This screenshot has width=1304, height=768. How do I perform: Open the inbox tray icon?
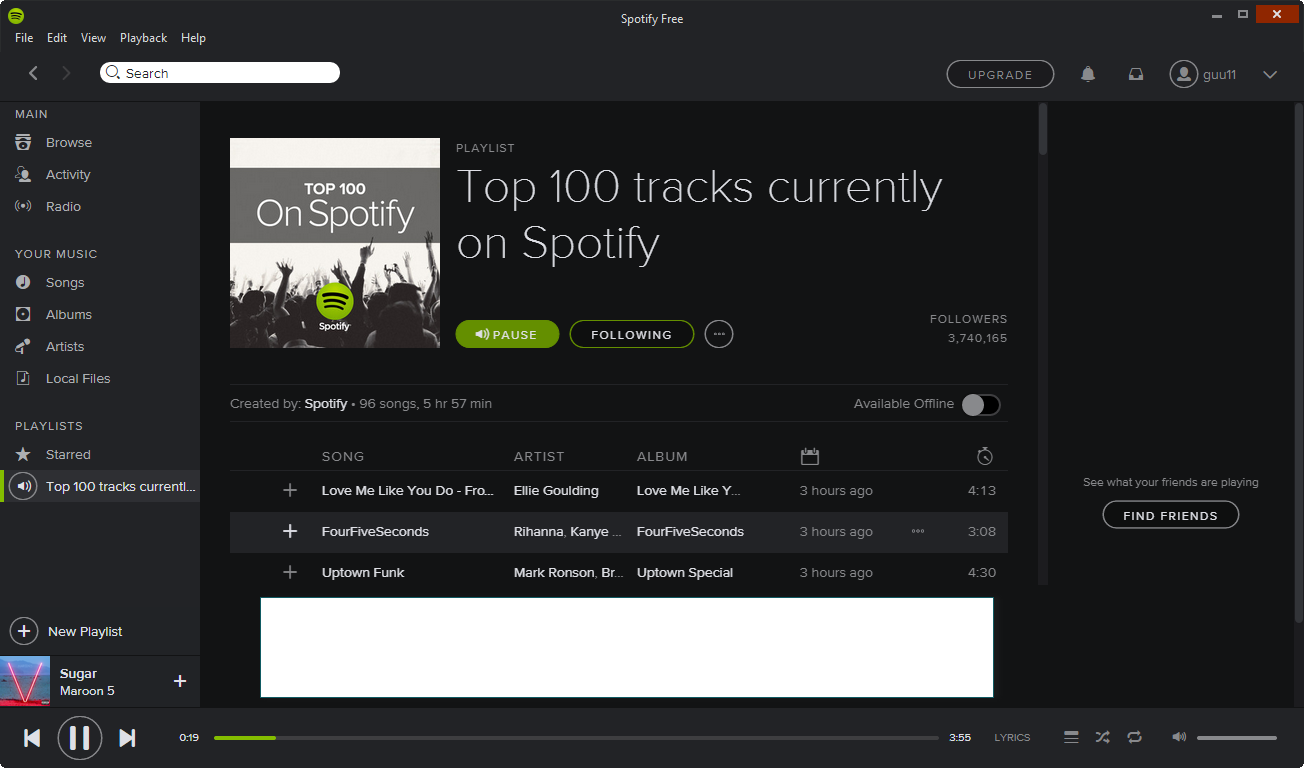pyautogui.click(x=1136, y=74)
